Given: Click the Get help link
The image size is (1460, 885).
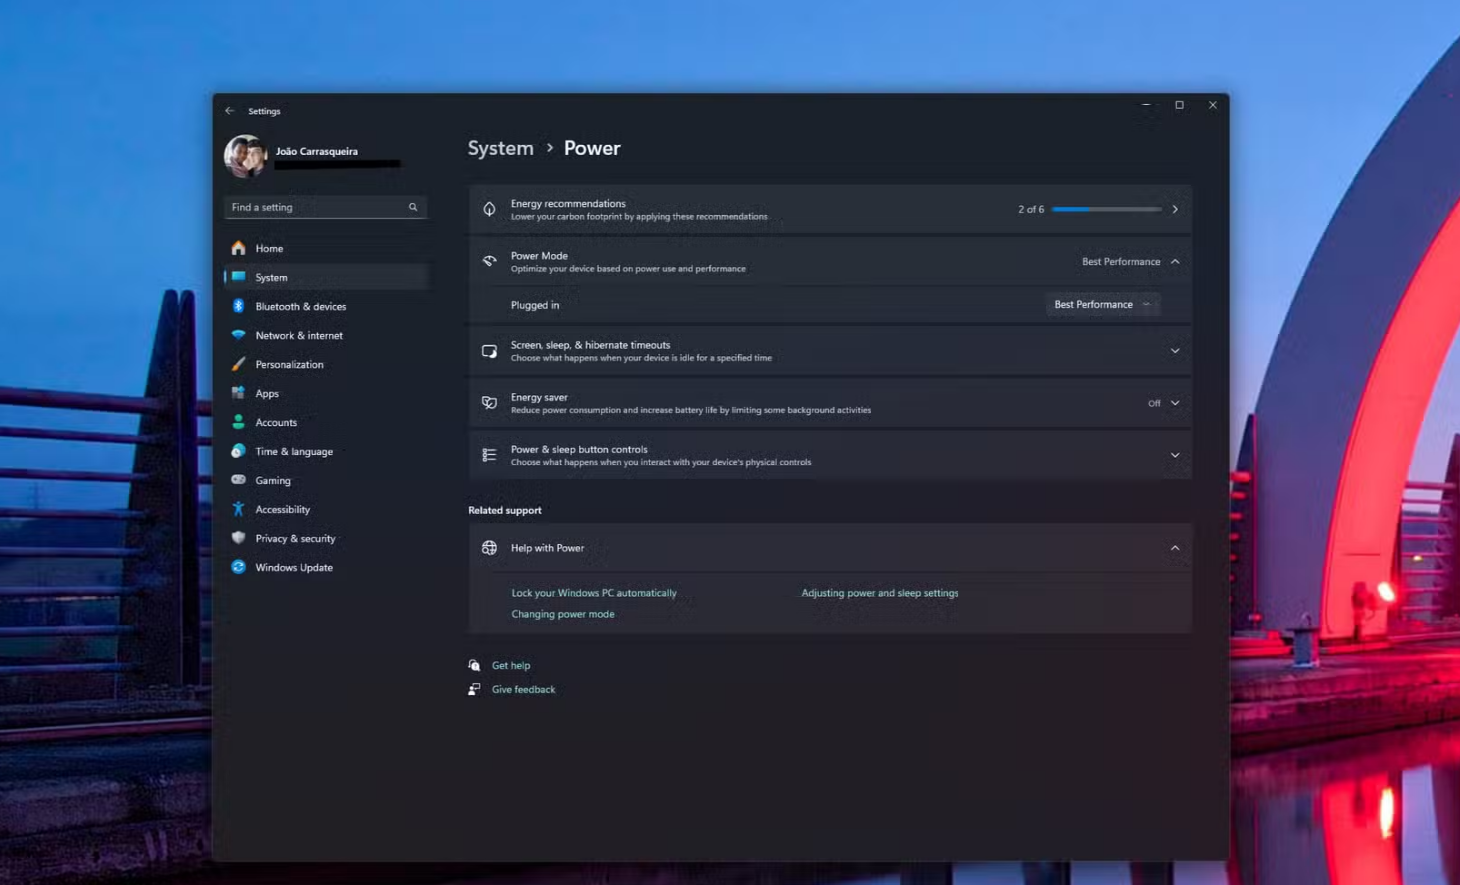Looking at the screenshot, I should pyautogui.click(x=511, y=665).
